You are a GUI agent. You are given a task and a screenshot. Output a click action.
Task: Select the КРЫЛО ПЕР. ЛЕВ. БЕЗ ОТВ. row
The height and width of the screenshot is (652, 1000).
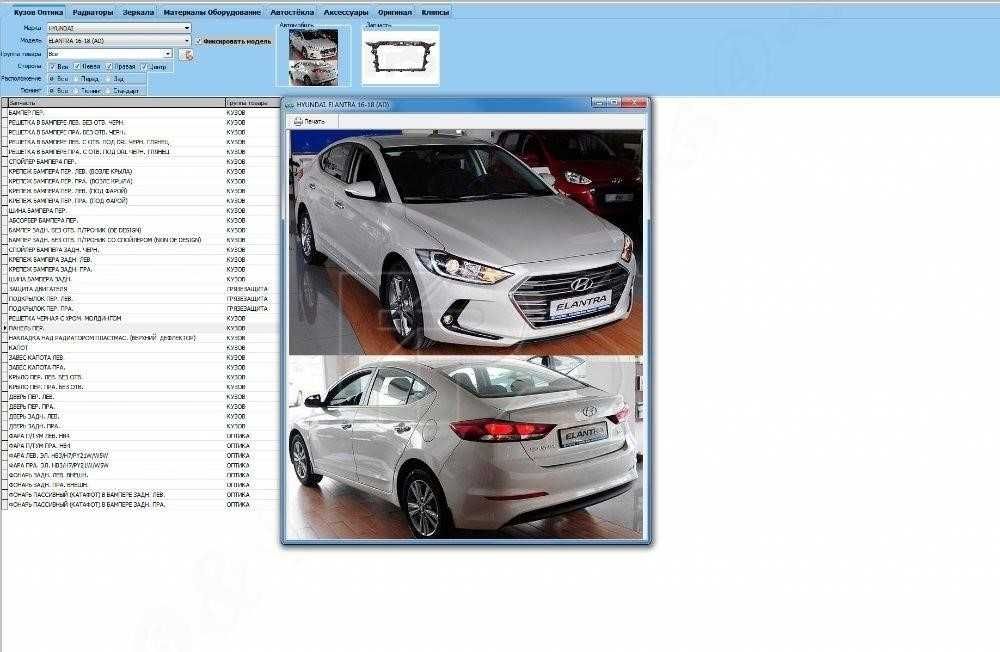point(143,377)
